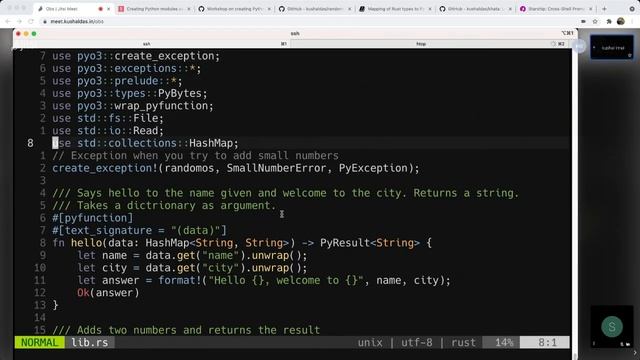640x360 pixels.
Task: Switch to the ssh terminal tab
Action: tap(151, 44)
